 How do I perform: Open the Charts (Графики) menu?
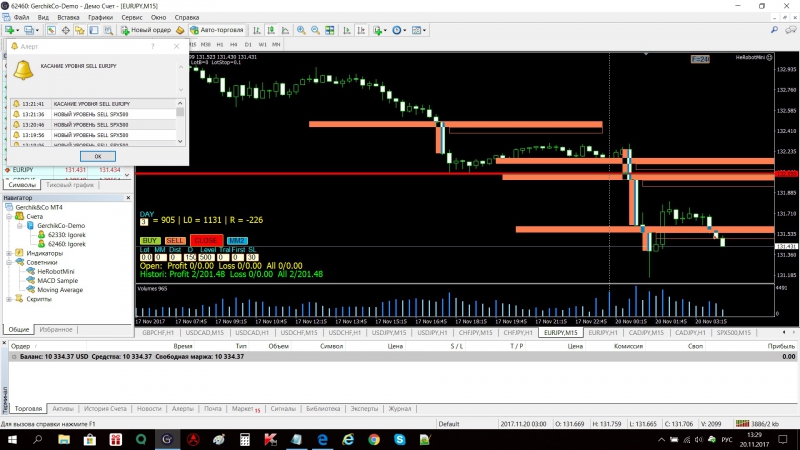coord(101,17)
